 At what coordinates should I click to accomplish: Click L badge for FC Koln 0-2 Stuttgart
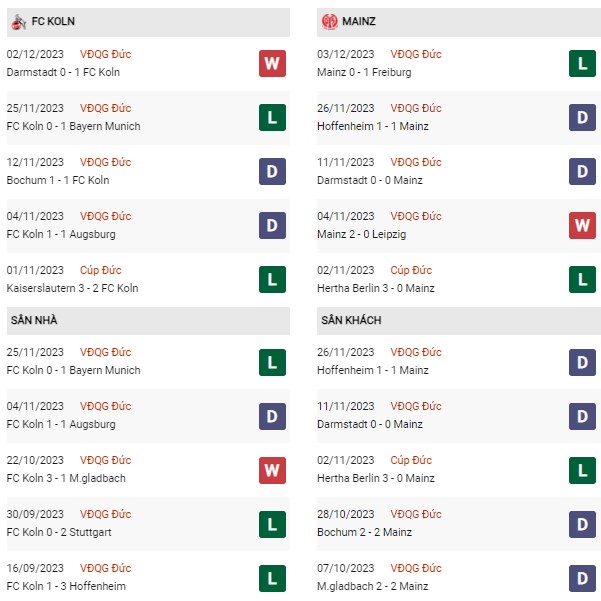tap(272, 524)
